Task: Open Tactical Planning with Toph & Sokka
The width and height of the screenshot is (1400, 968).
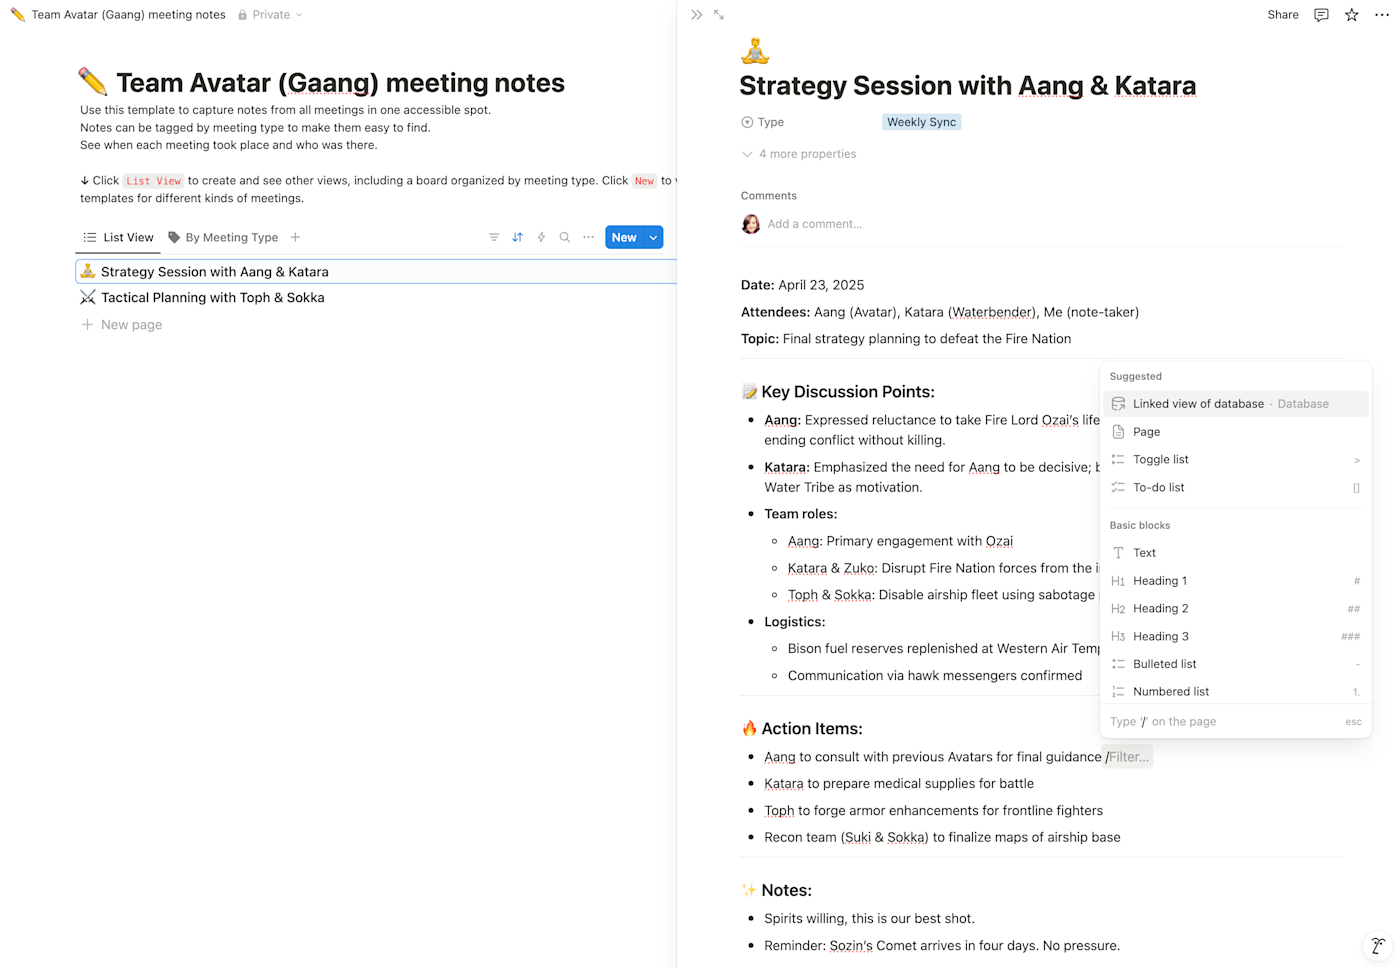Action: click(x=212, y=297)
